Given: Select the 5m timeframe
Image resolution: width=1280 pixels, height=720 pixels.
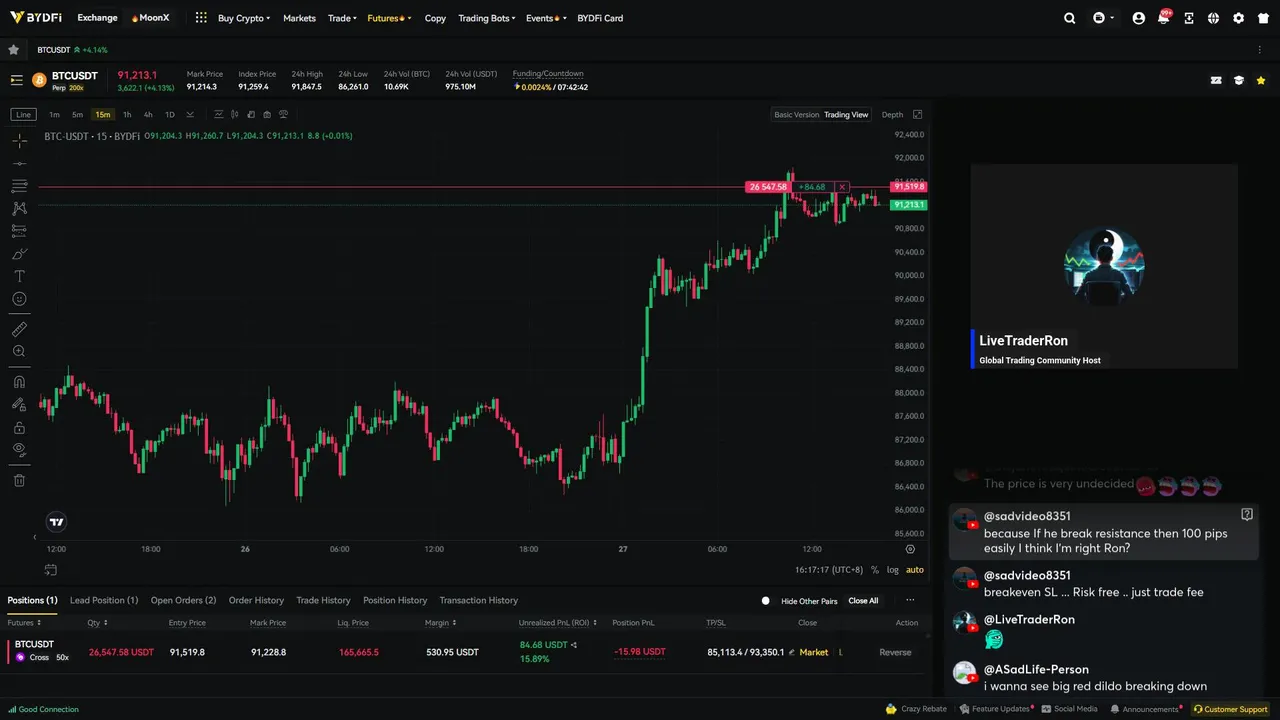Looking at the screenshot, I should [x=77, y=115].
